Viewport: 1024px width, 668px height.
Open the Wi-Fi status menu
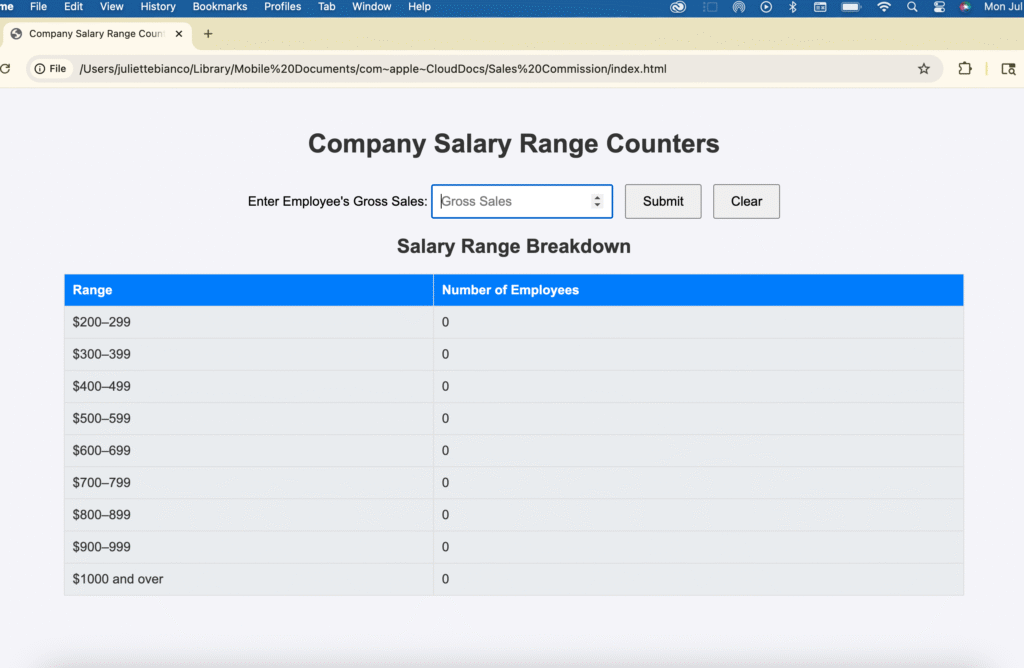pyautogui.click(x=883, y=7)
